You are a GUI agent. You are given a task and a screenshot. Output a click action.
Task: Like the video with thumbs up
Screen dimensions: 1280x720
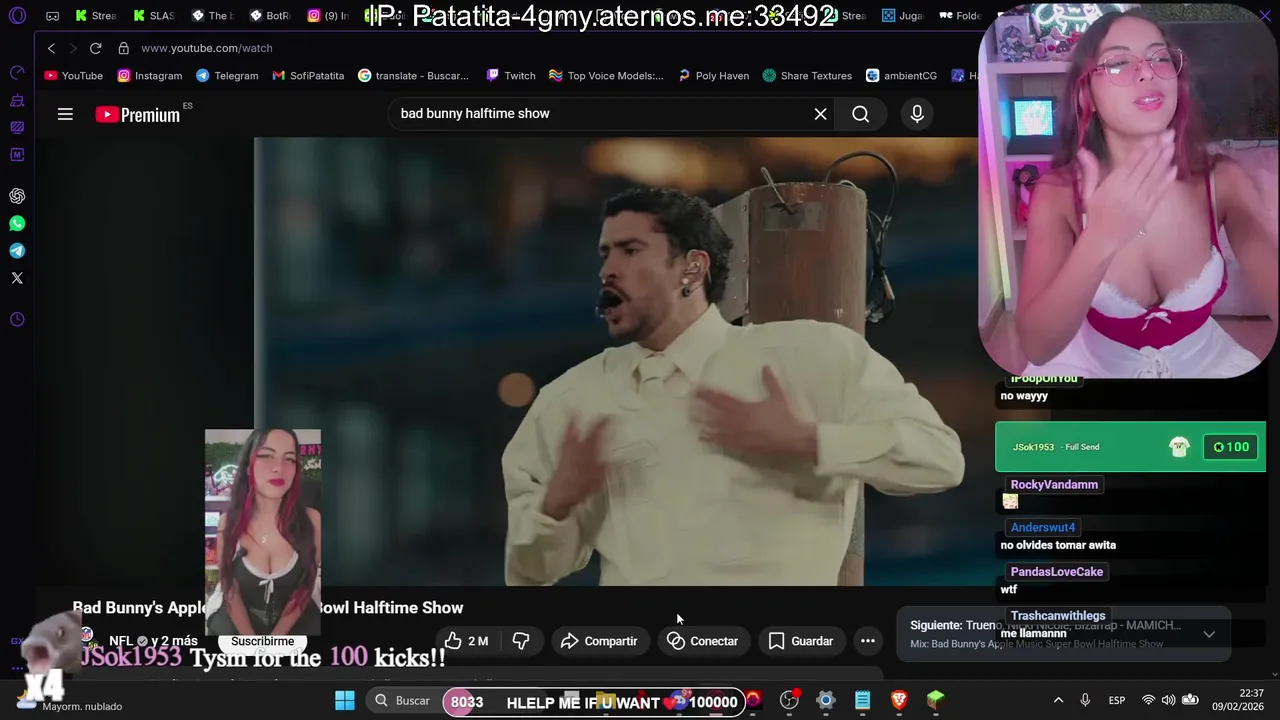coord(466,641)
